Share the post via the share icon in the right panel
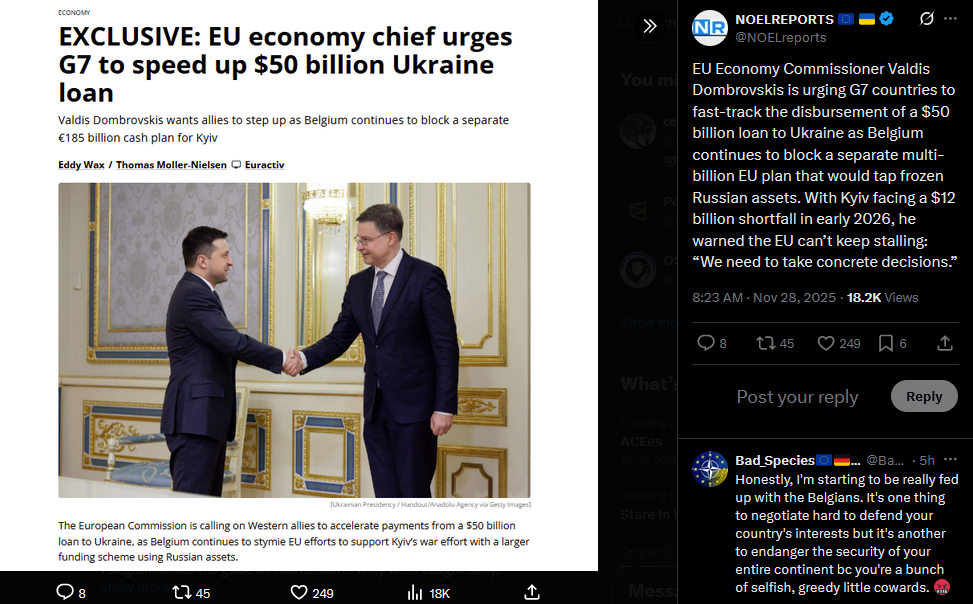This screenshot has height=604, width=973. (x=944, y=343)
